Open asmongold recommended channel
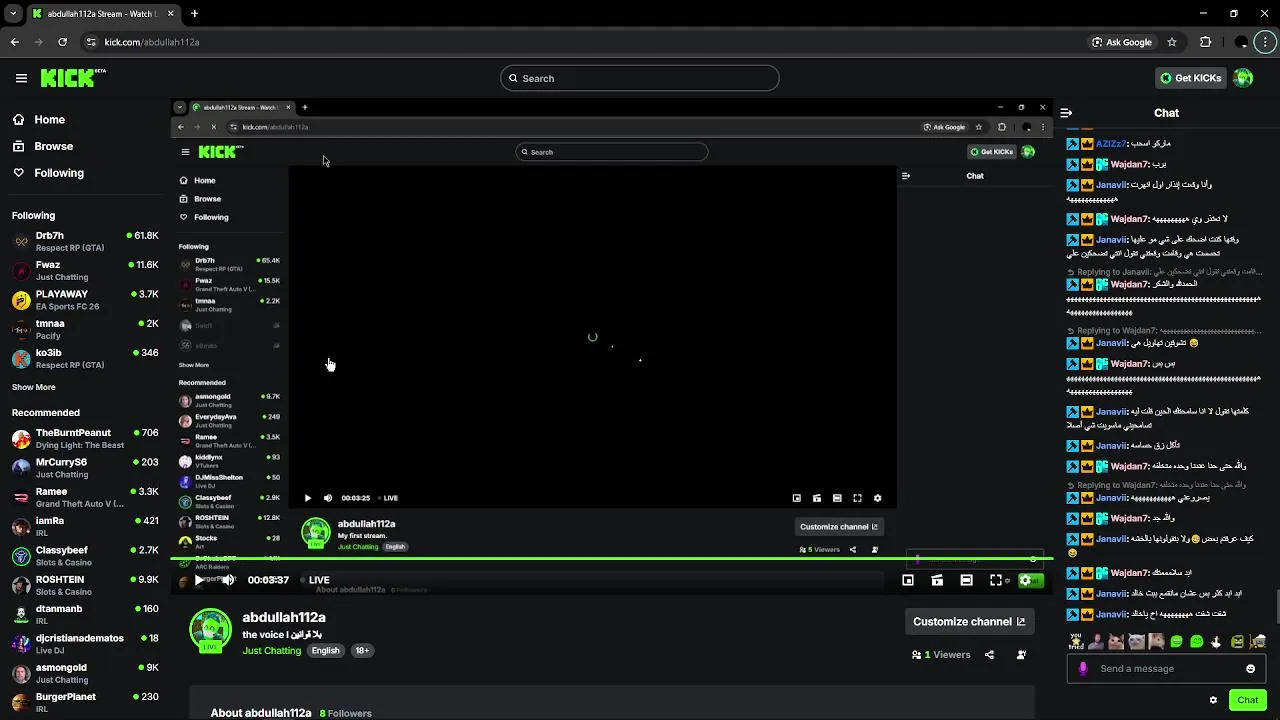This screenshot has width=1280, height=720. click(84, 673)
